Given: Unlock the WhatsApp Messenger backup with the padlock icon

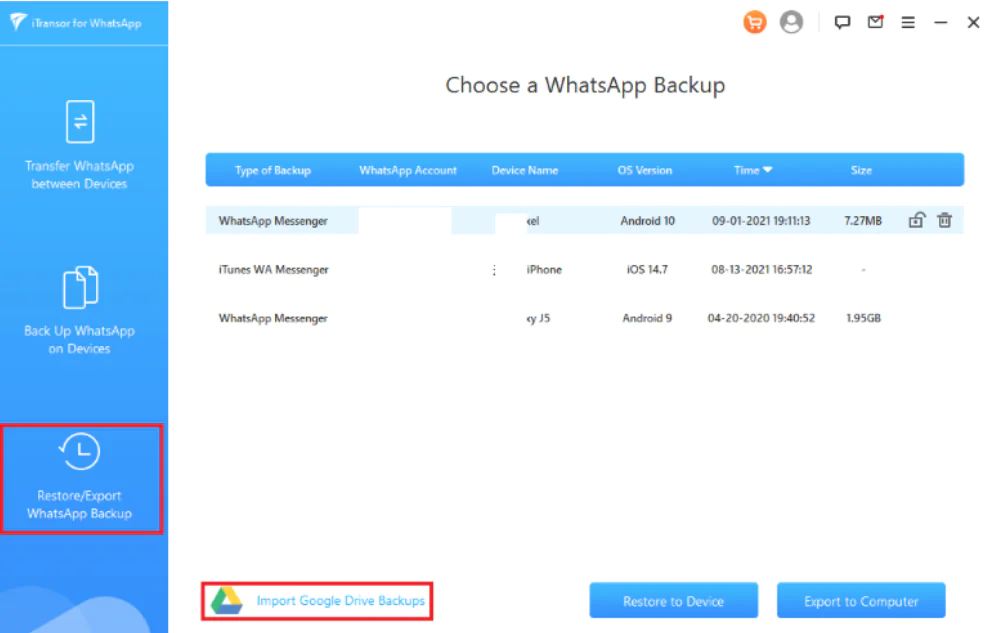Looking at the screenshot, I should point(916,220).
